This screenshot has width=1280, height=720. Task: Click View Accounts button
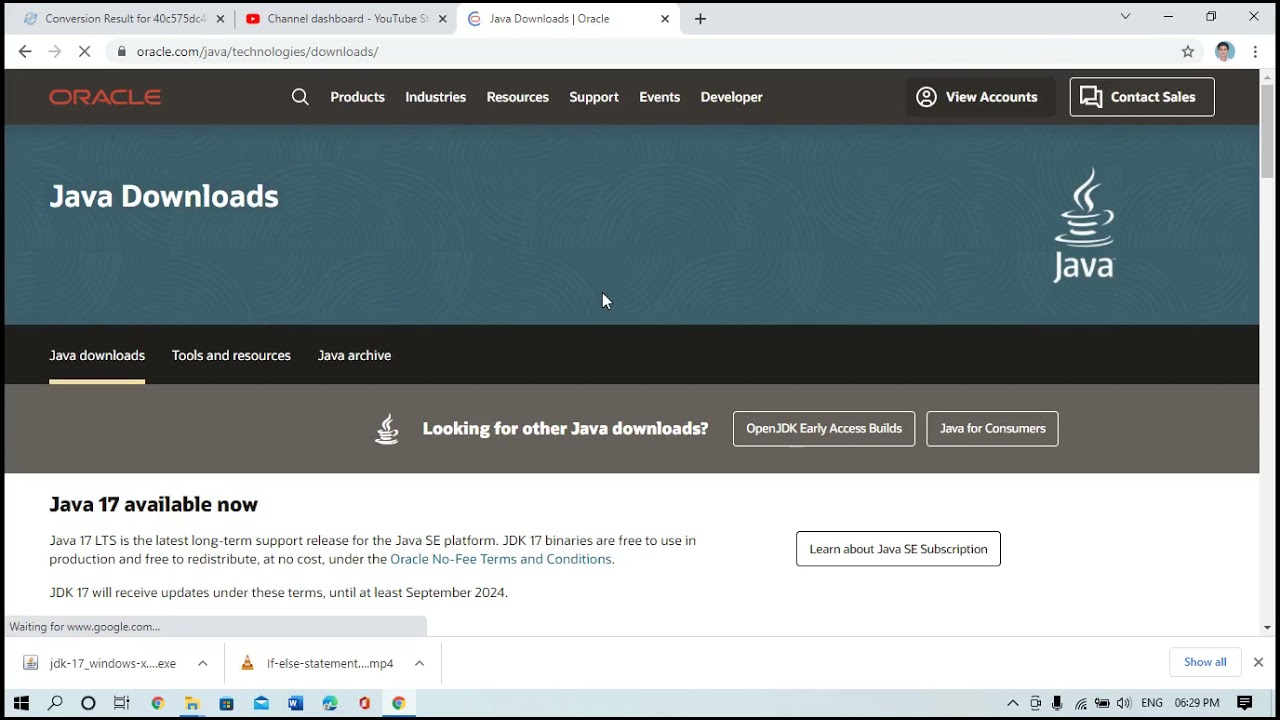[x=980, y=97]
